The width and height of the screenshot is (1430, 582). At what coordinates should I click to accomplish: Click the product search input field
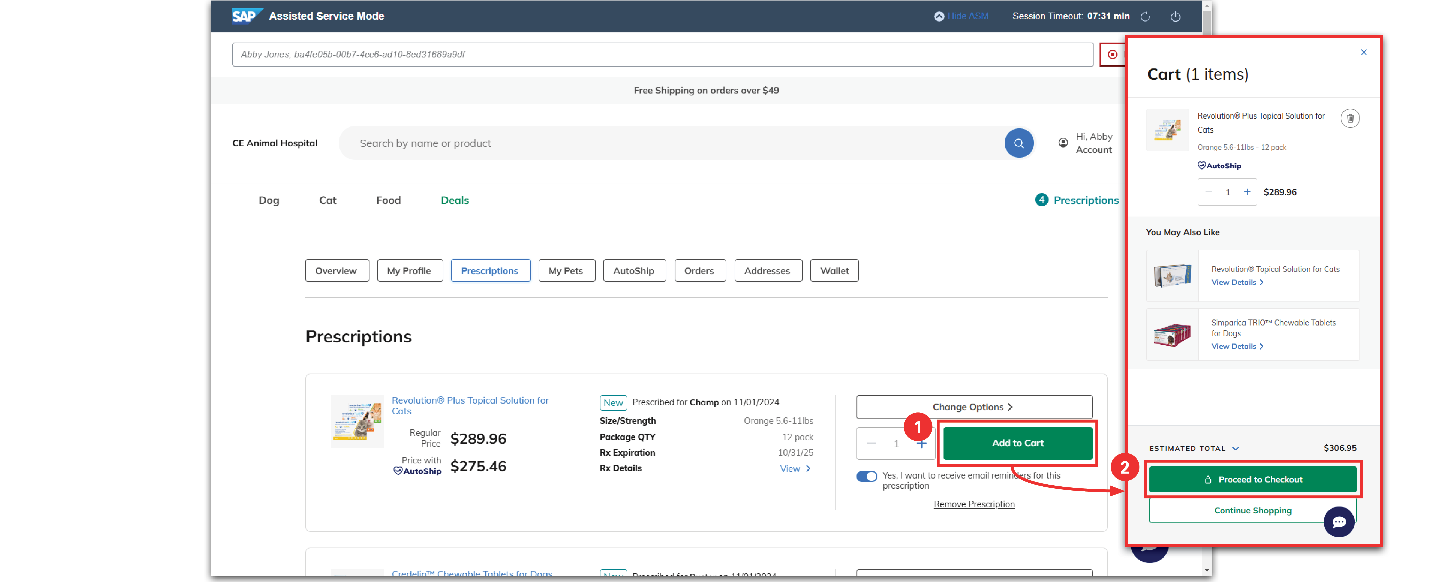coord(670,143)
